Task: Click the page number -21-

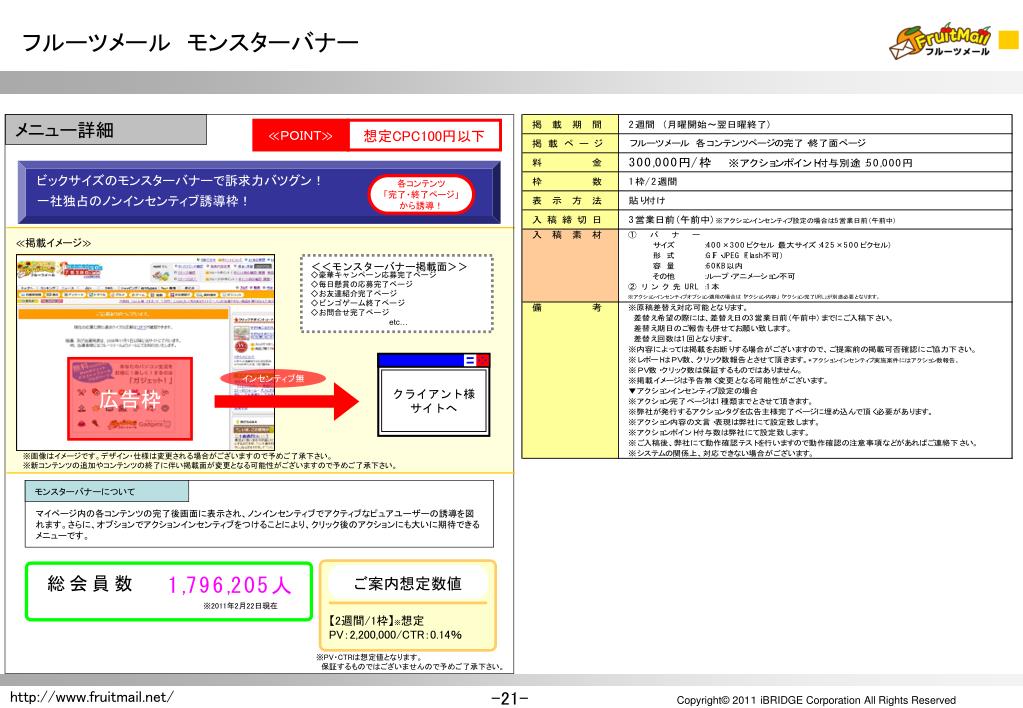Action: pos(510,699)
